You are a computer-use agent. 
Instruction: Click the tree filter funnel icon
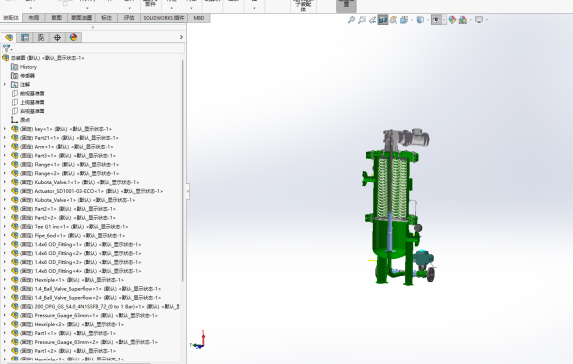(7, 48)
